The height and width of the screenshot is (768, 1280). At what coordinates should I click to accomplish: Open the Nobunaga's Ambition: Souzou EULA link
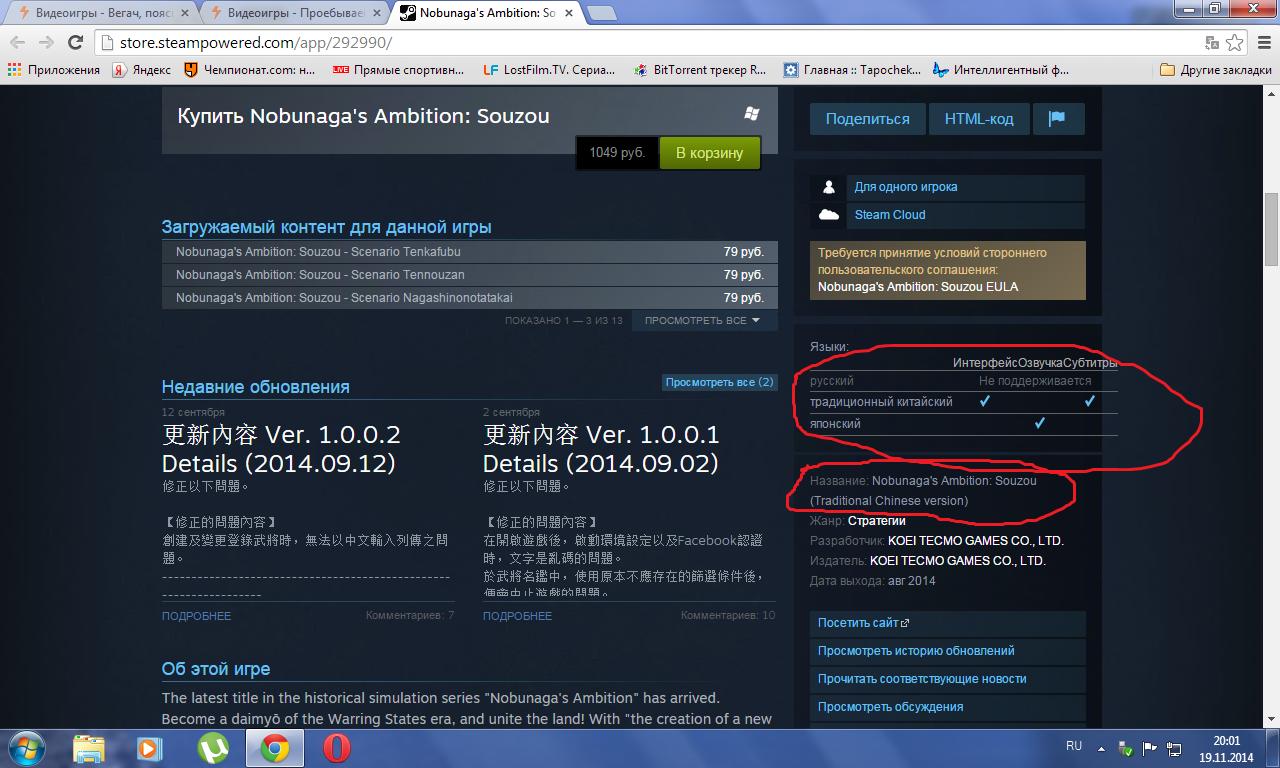tap(918, 287)
